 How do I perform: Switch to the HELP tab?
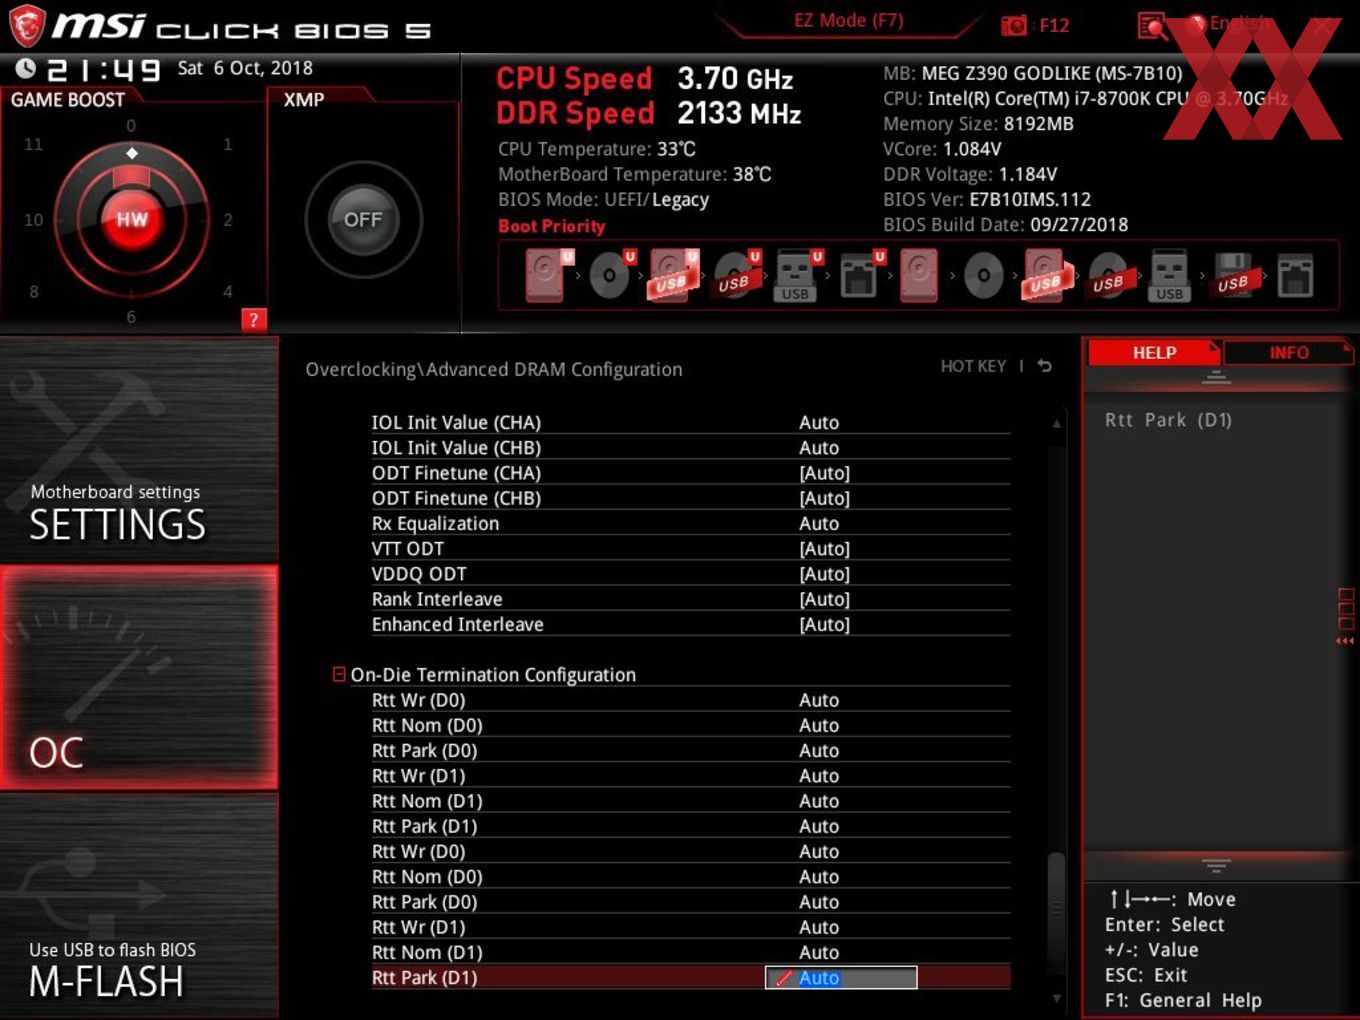(1154, 352)
